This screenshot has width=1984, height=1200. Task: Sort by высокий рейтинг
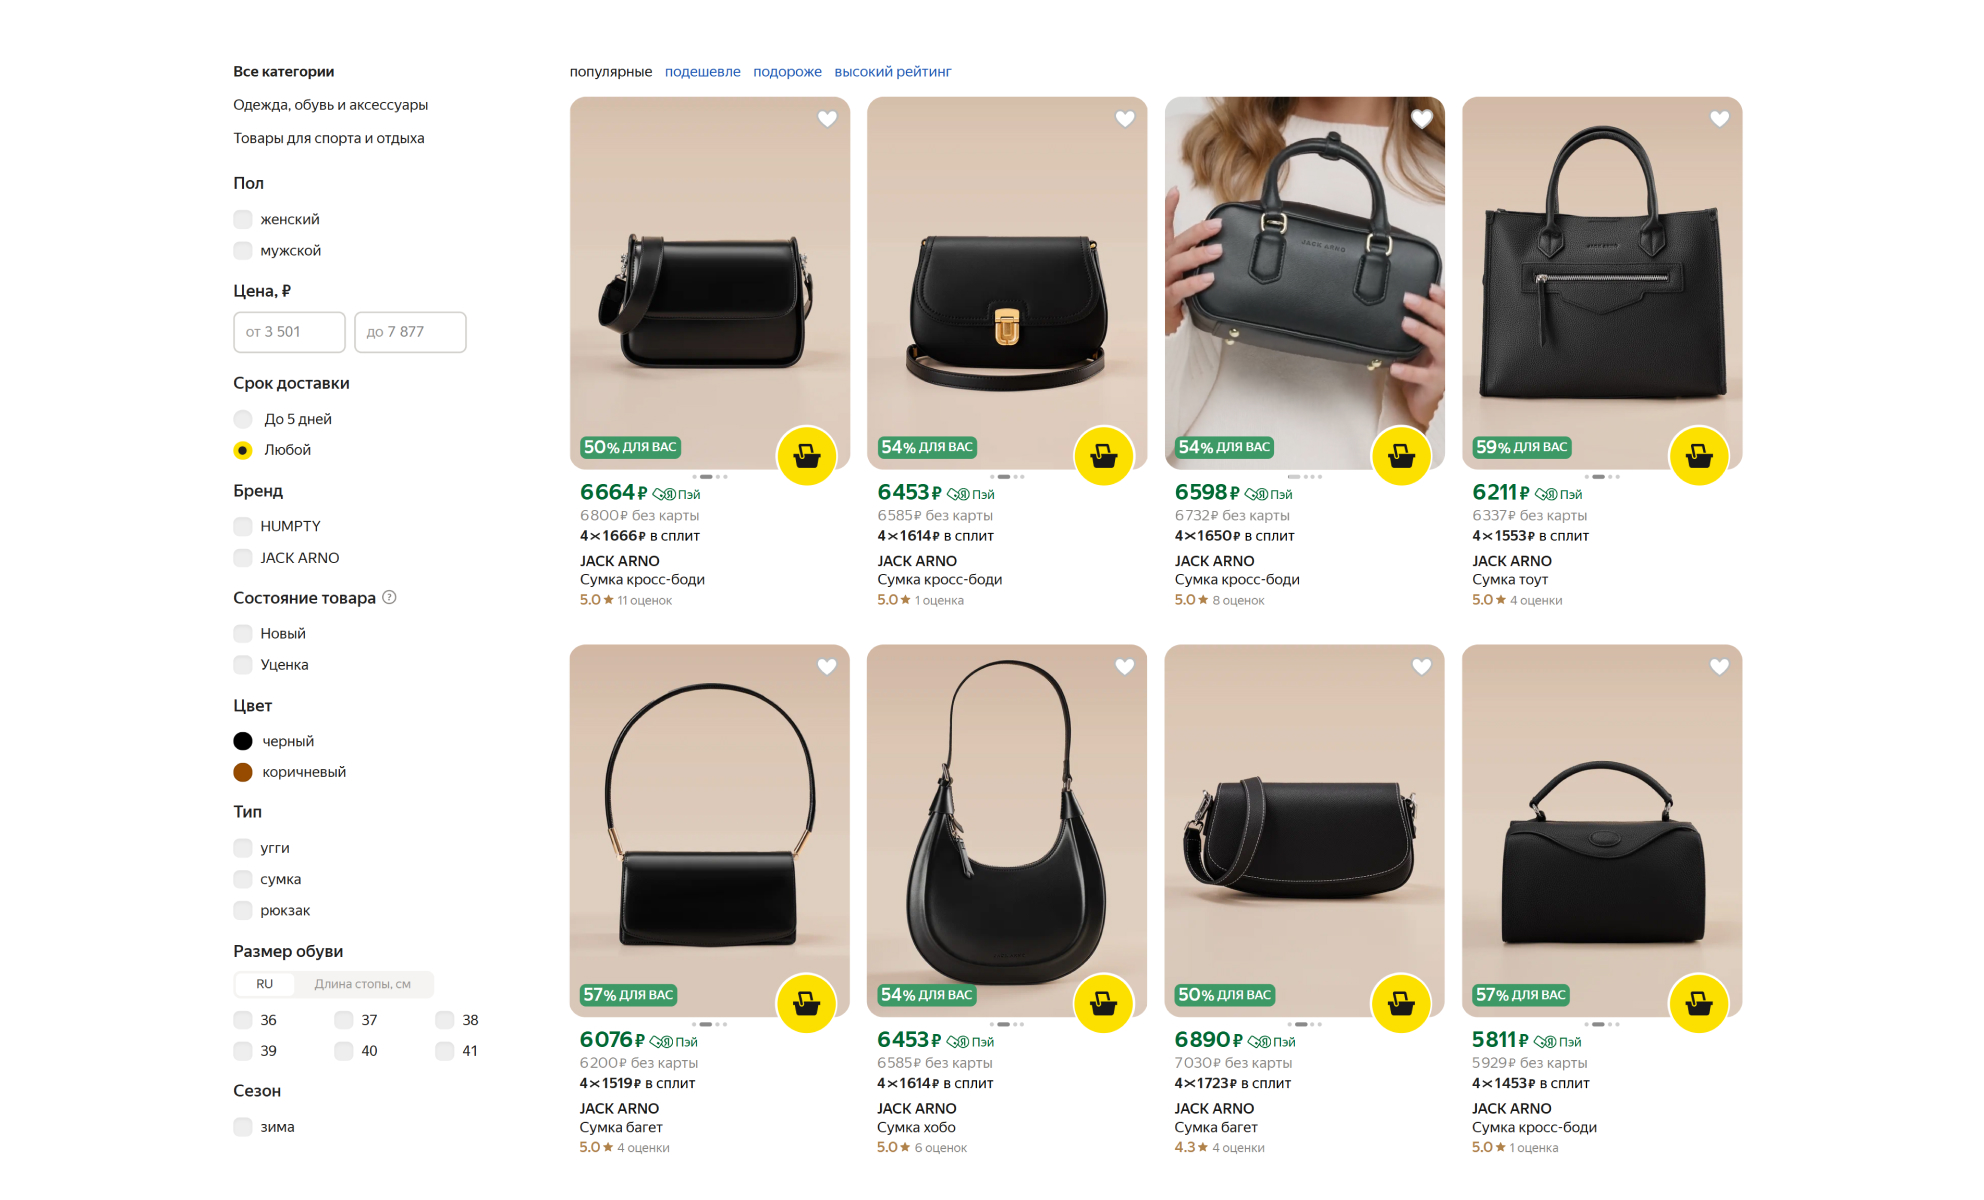tap(892, 72)
